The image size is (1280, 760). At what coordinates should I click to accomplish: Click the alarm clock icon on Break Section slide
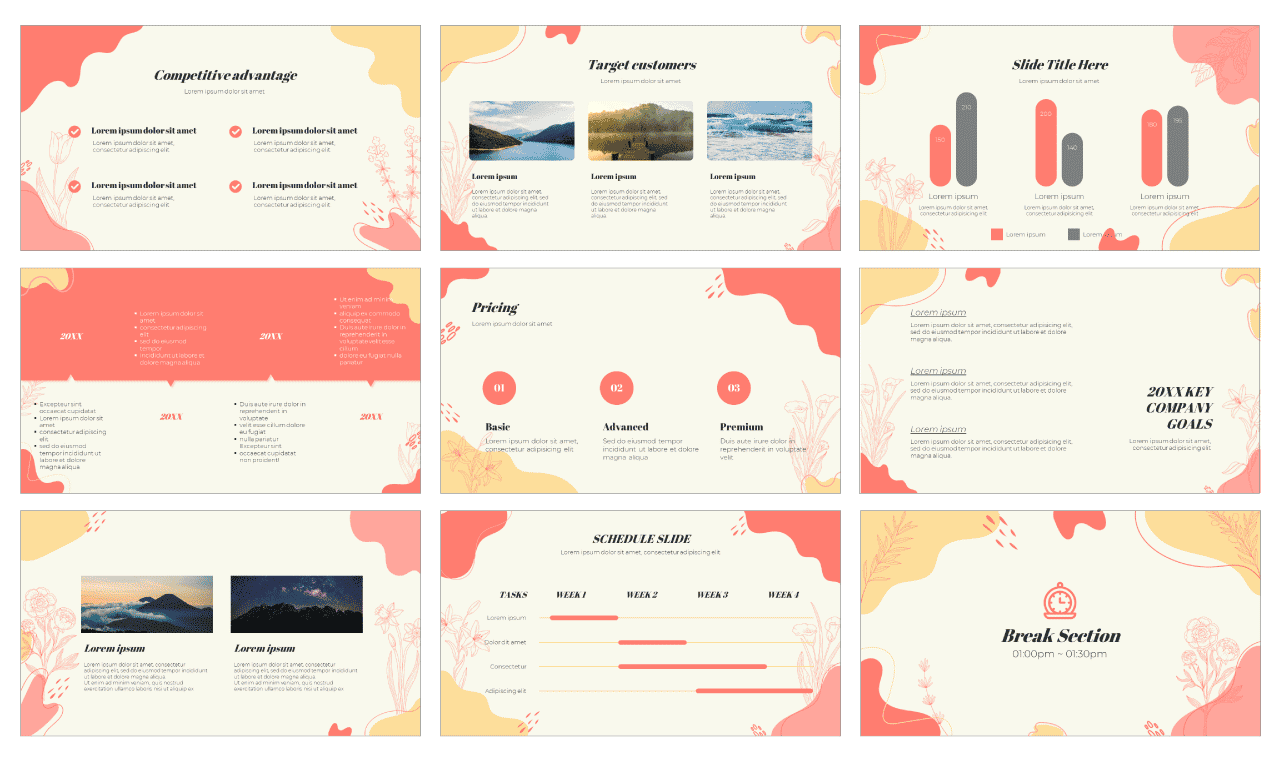pos(1060,601)
